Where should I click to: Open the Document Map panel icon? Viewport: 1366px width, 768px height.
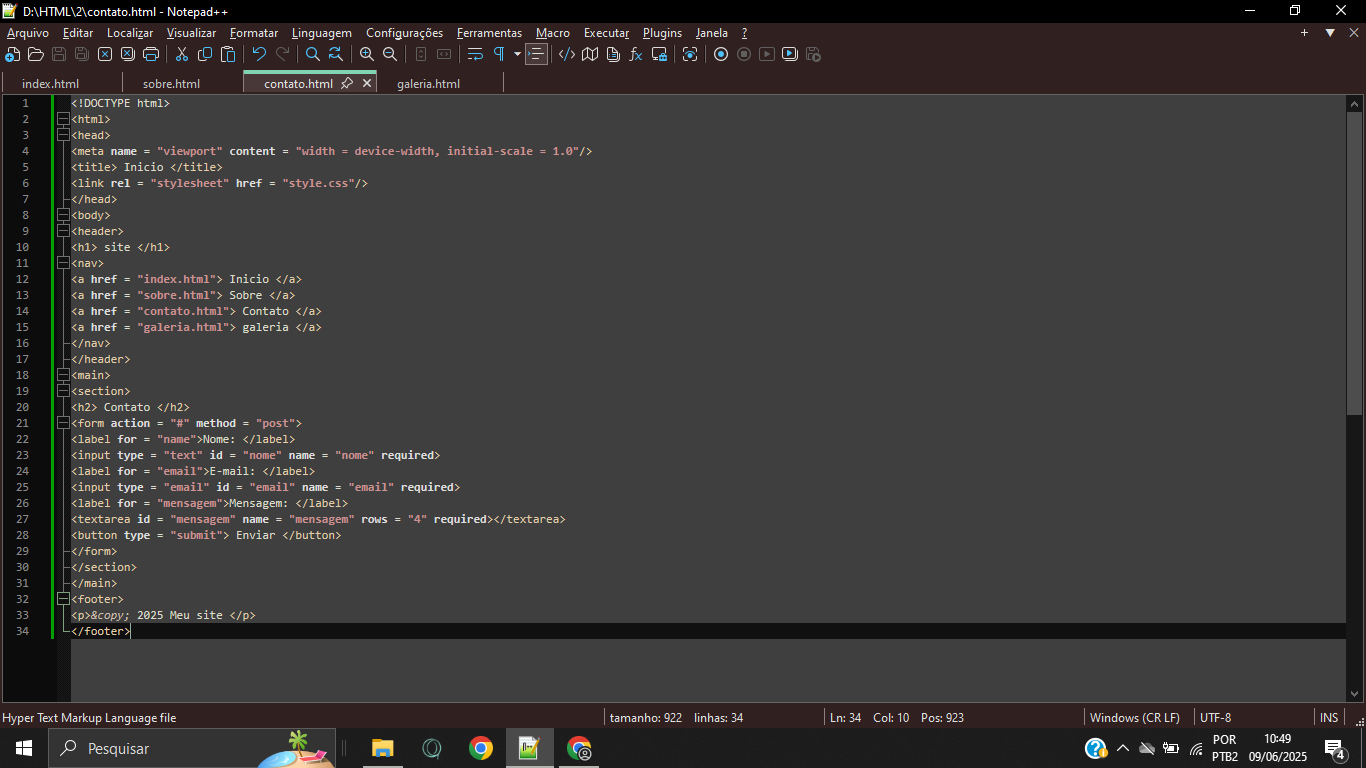pyautogui.click(x=590, y=54)
